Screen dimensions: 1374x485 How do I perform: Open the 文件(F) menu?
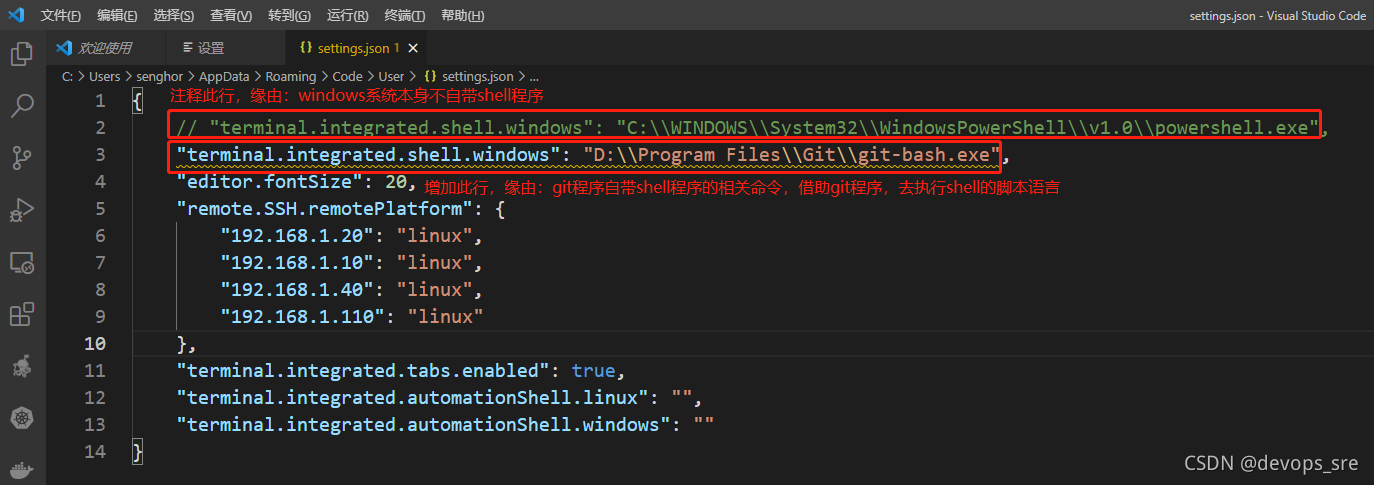pyautogui.click(x=61, y=16)
